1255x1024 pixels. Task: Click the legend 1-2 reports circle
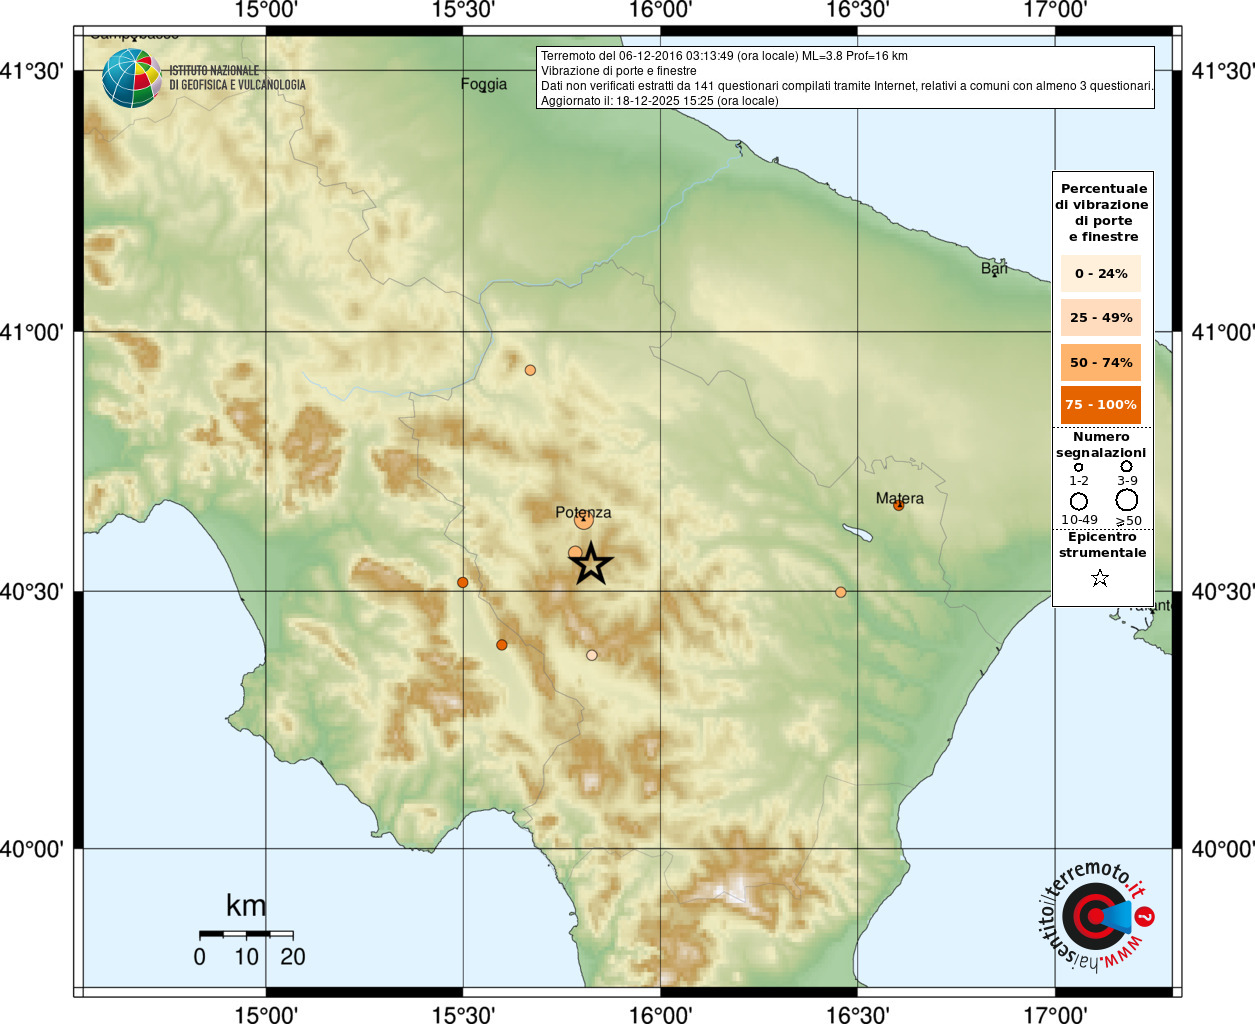[1078, 467]
